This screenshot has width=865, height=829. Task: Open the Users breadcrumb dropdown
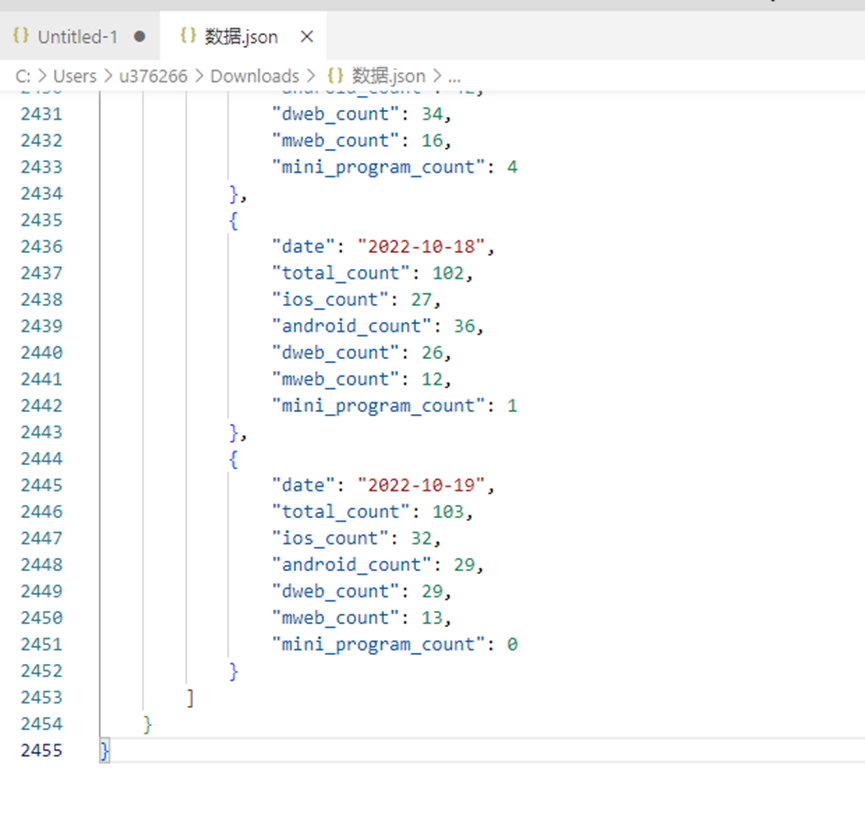[76, 75]
